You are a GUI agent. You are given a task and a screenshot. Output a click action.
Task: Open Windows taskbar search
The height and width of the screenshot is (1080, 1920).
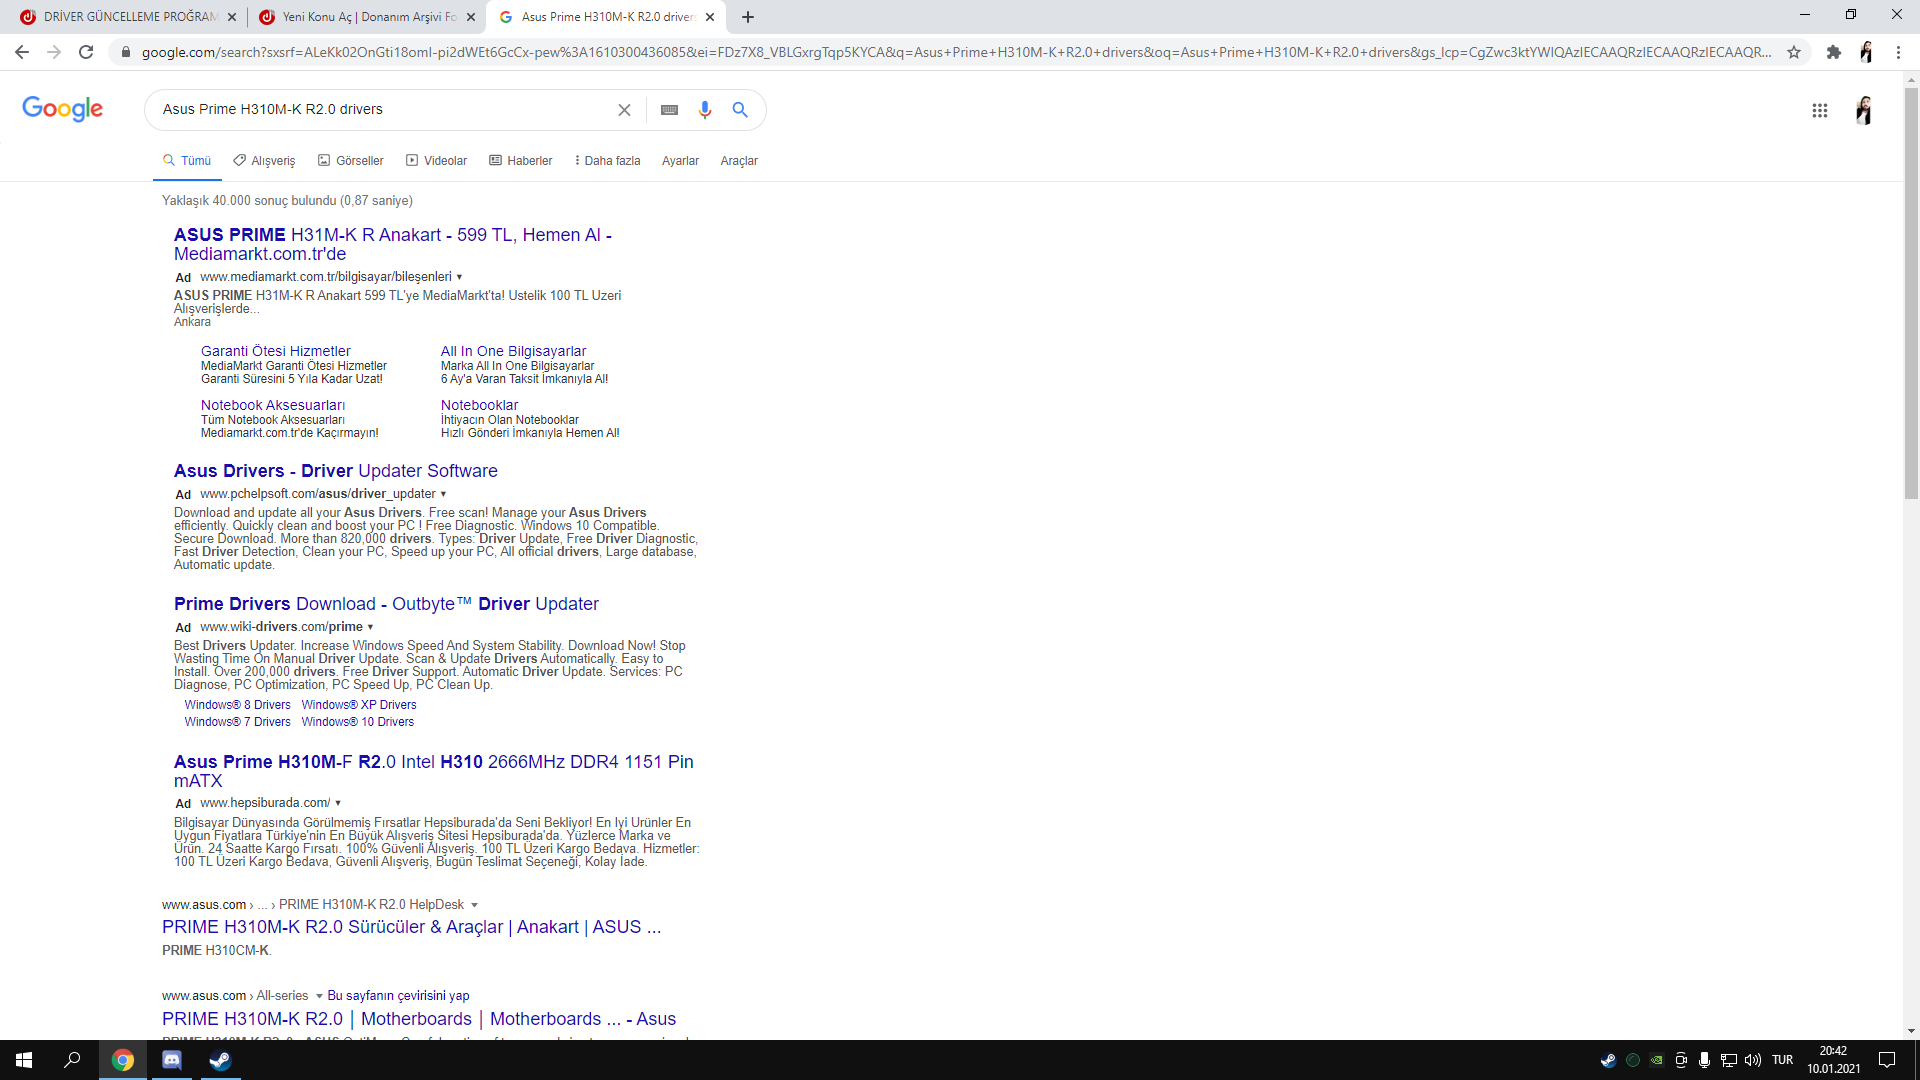[x=72, y=1060]
